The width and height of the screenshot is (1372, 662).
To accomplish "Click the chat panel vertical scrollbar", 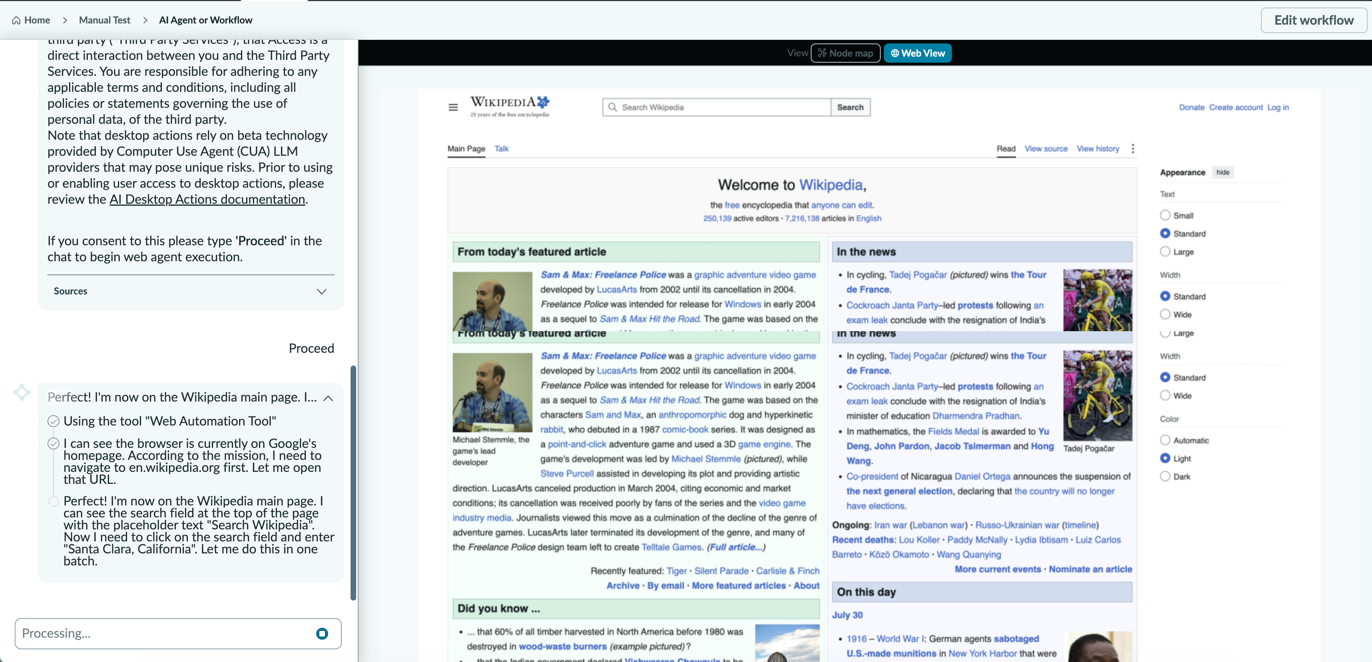I will tap(353, 482).
